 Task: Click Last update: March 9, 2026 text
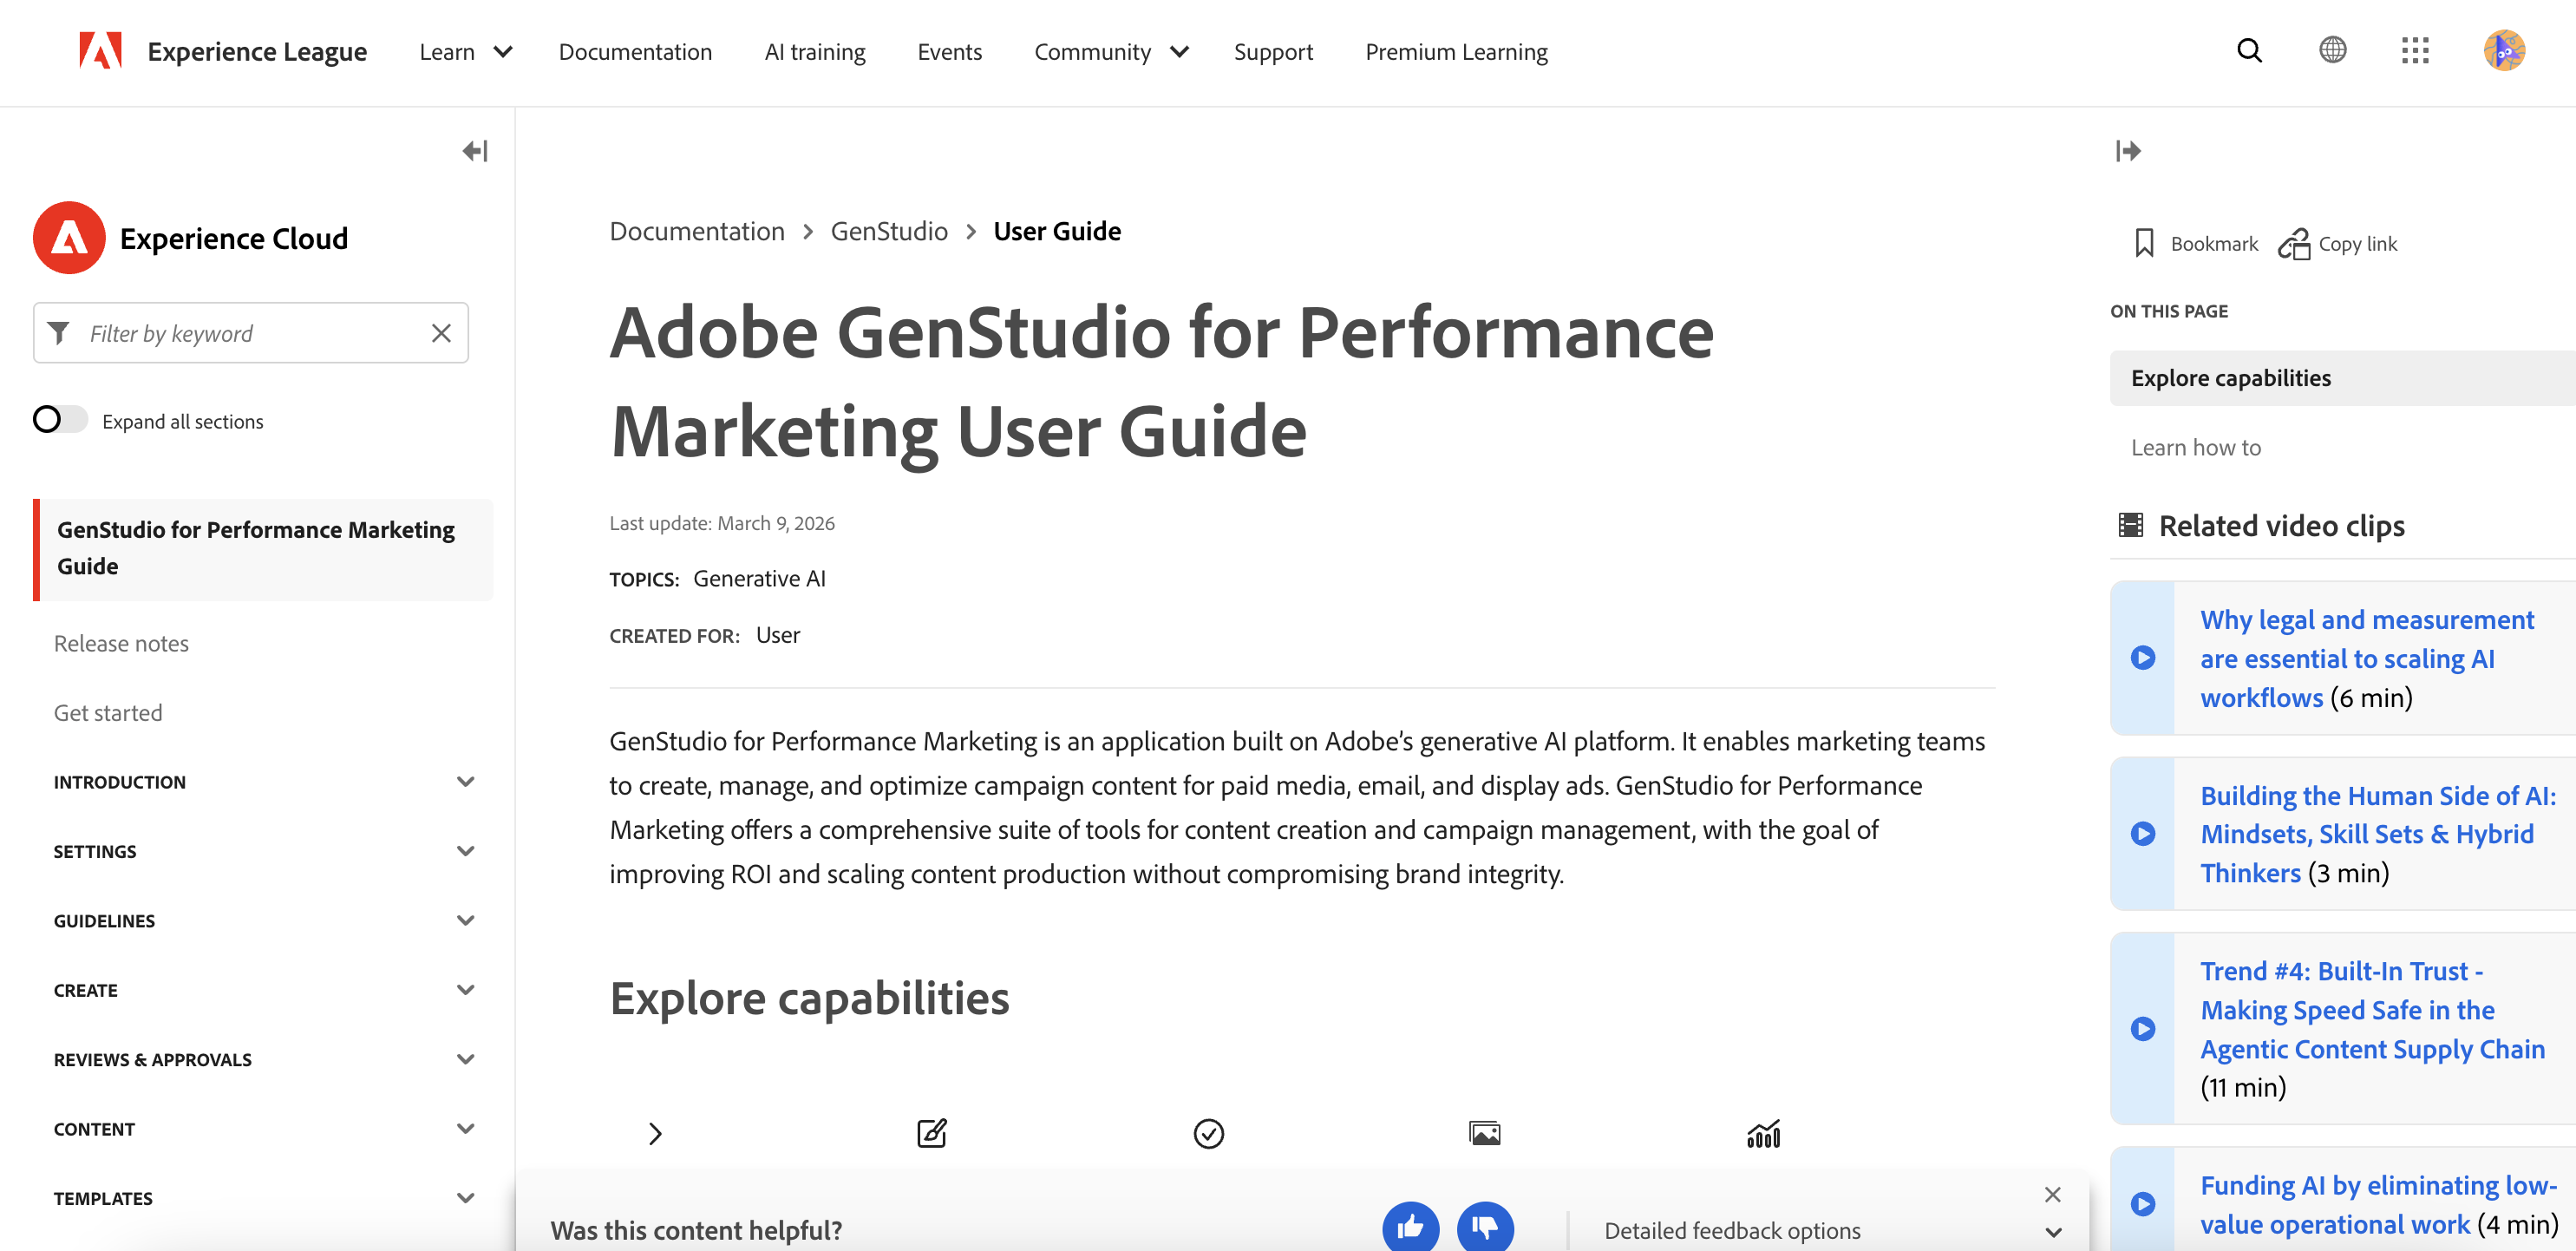pos(722,523)
